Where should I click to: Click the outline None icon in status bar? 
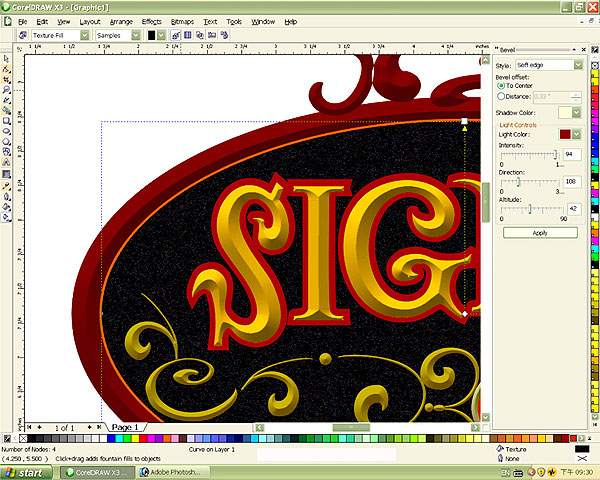[500, 458]
